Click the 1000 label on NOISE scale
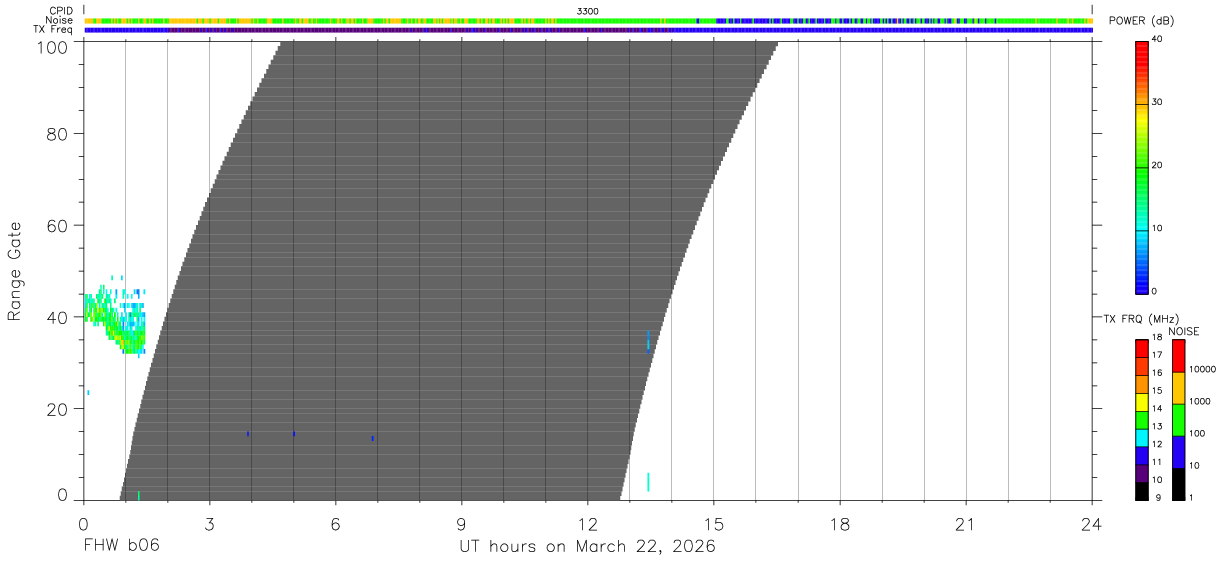 [1200, 402]
